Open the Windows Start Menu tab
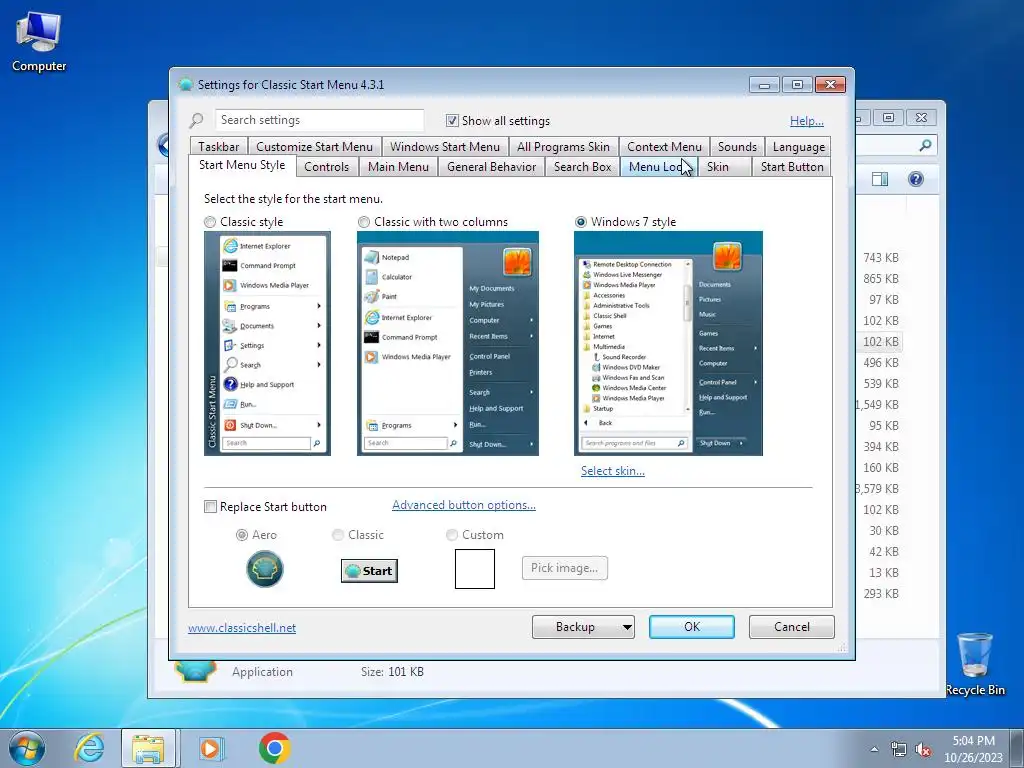The width and height of the screenshot is (1024, 768). 445,147
